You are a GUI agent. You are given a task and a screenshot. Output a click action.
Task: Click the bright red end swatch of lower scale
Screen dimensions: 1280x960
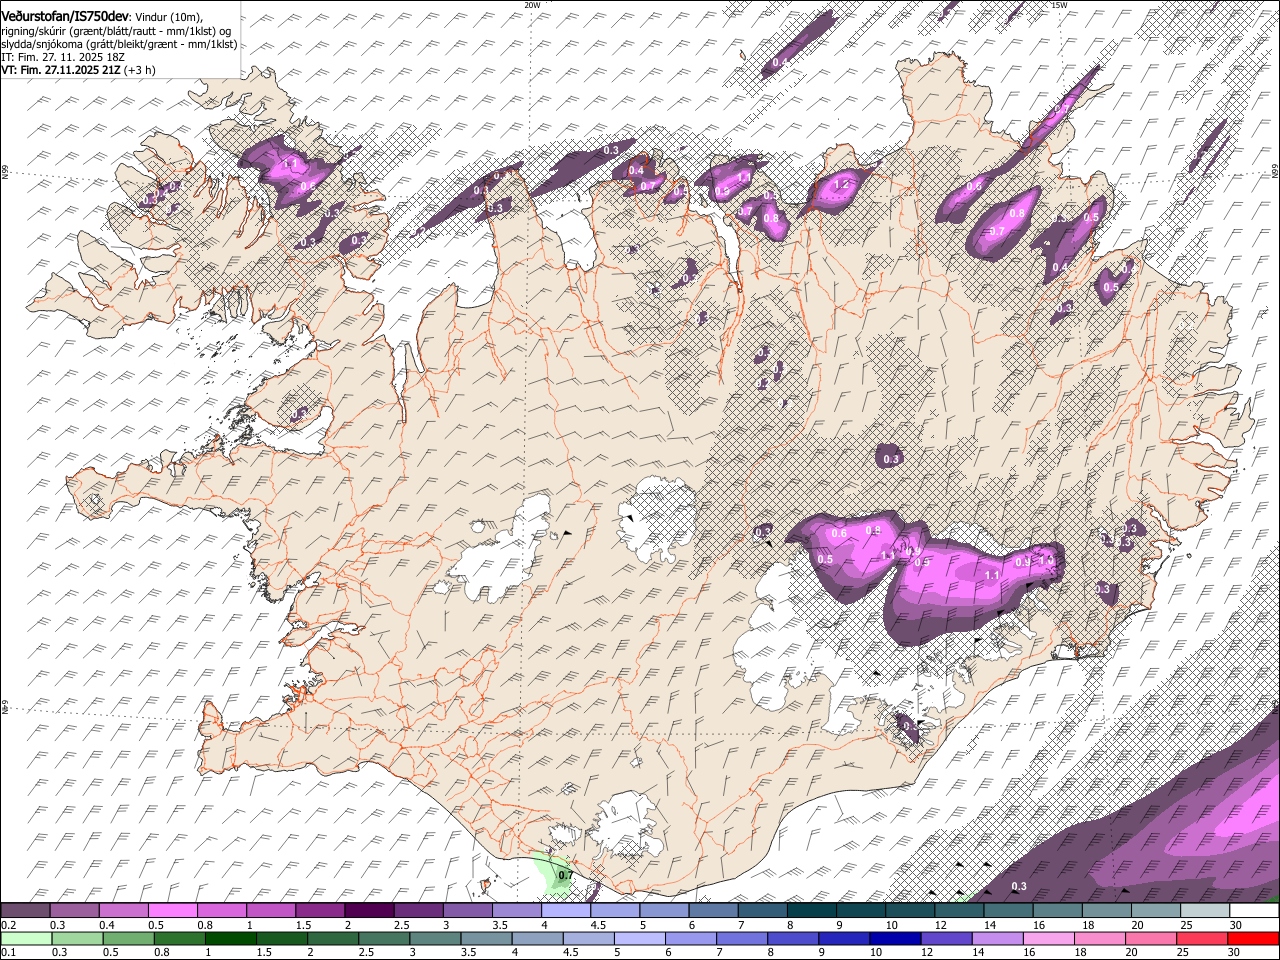click(x=1255, y=938)
